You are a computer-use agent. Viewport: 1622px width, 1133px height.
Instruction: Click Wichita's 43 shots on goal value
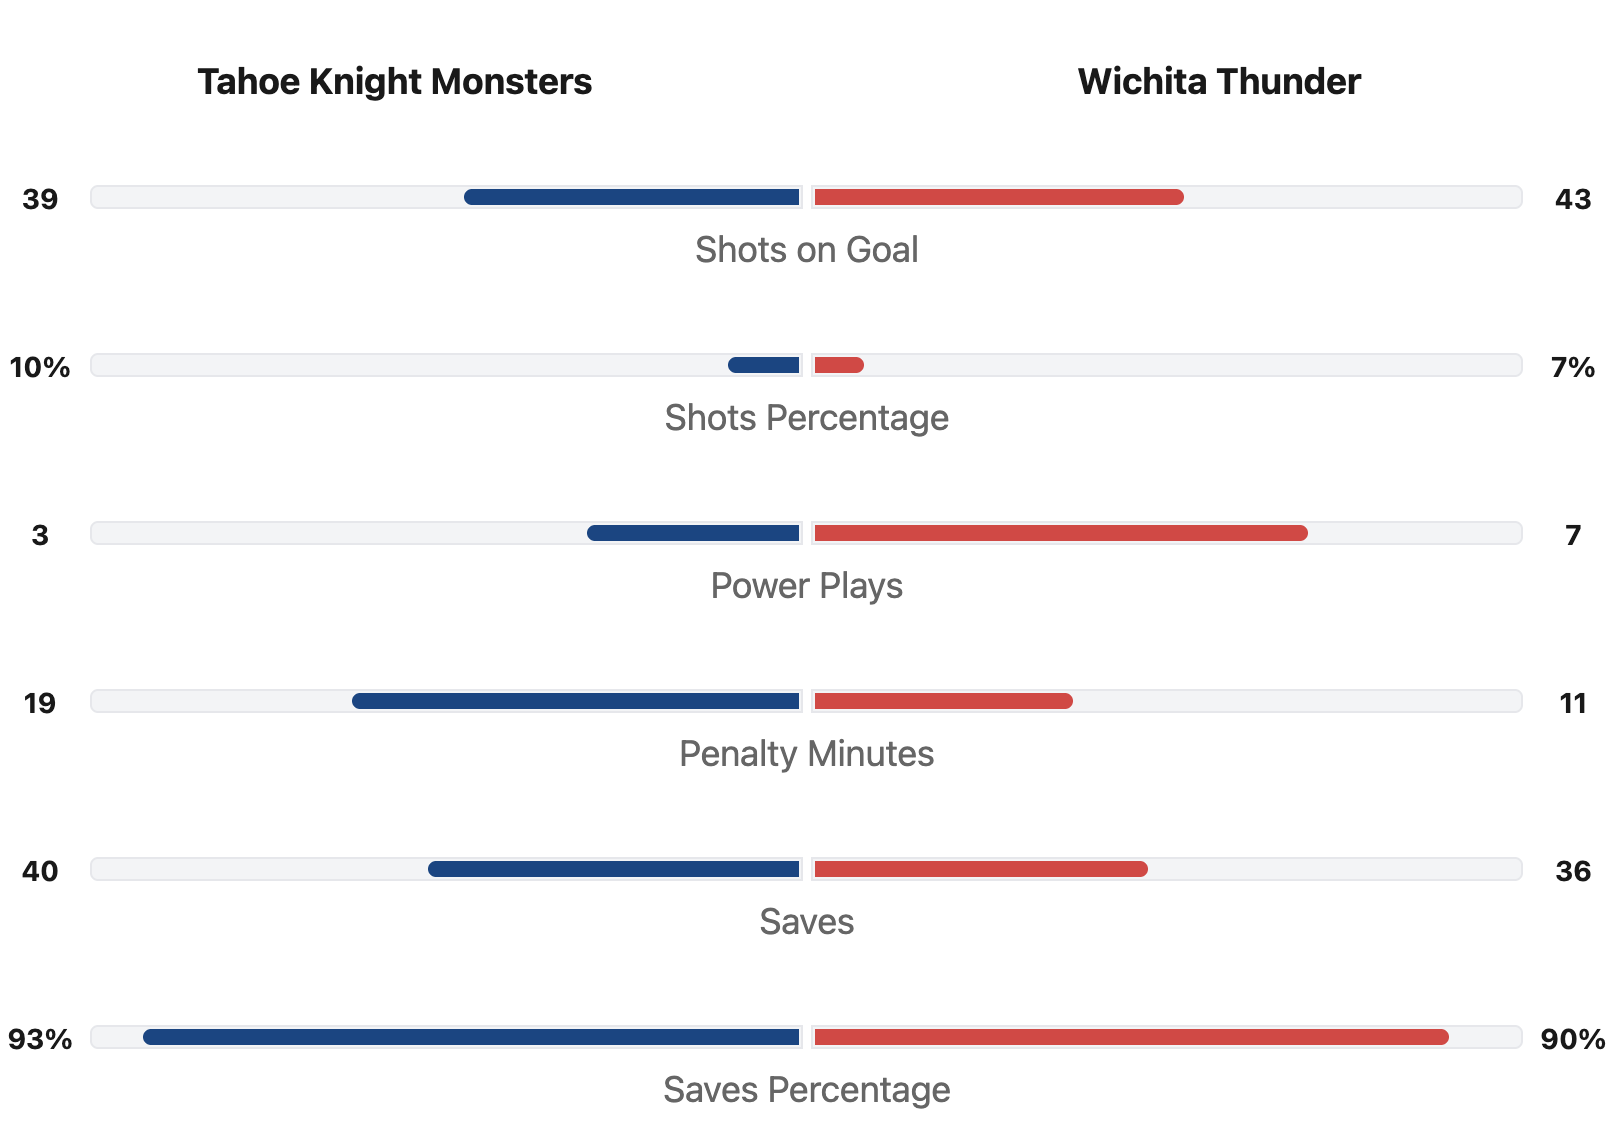[x=1573, y=199]
